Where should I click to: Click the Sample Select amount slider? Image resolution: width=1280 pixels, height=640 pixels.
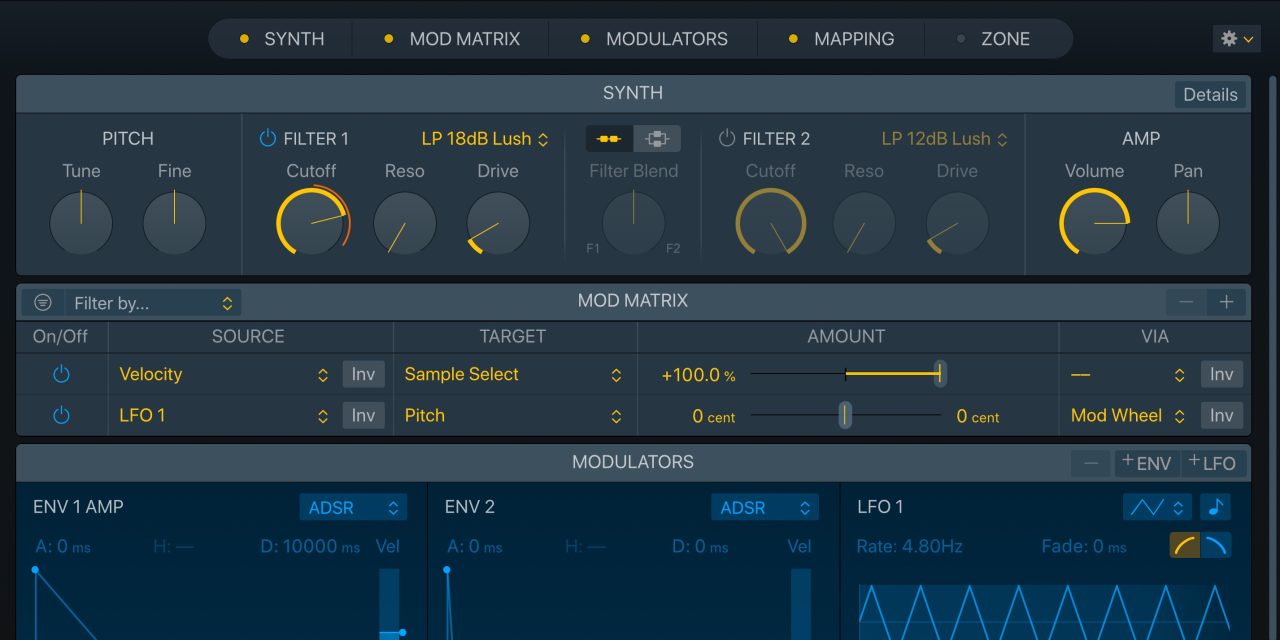click(x=845, y=375)
